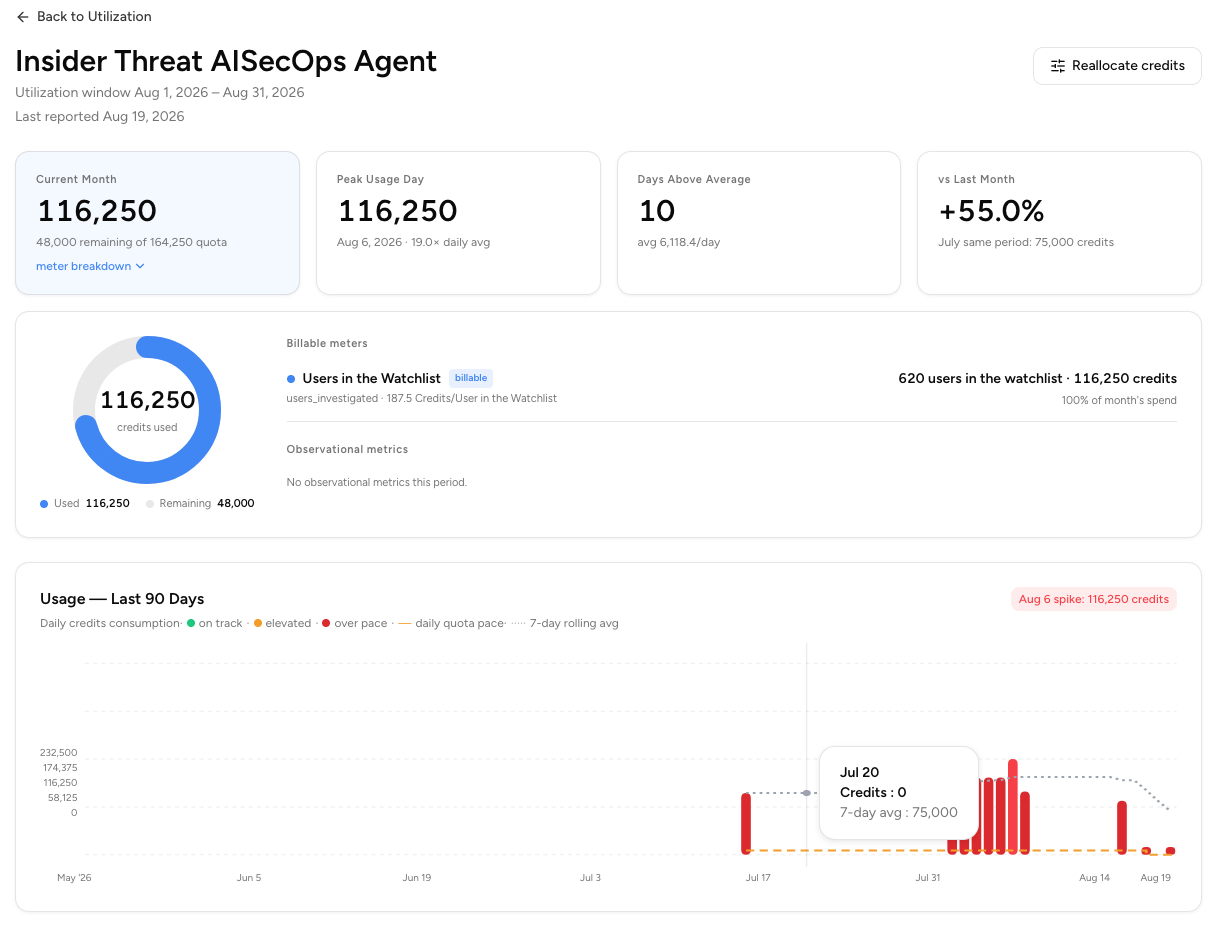
Task: Select the Peak Usage Day card
Action: click(x=458, y=223)
